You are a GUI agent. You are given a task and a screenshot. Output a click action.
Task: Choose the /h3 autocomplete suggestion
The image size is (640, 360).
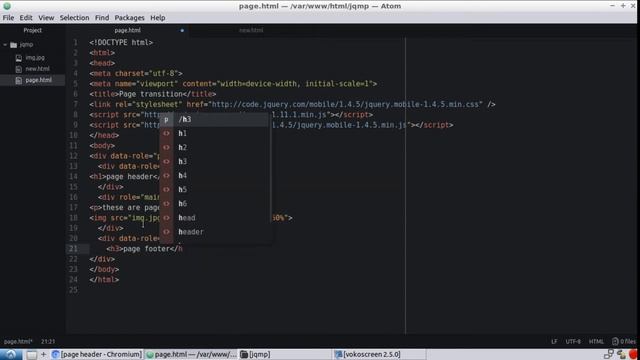click(x=214, y=119)
